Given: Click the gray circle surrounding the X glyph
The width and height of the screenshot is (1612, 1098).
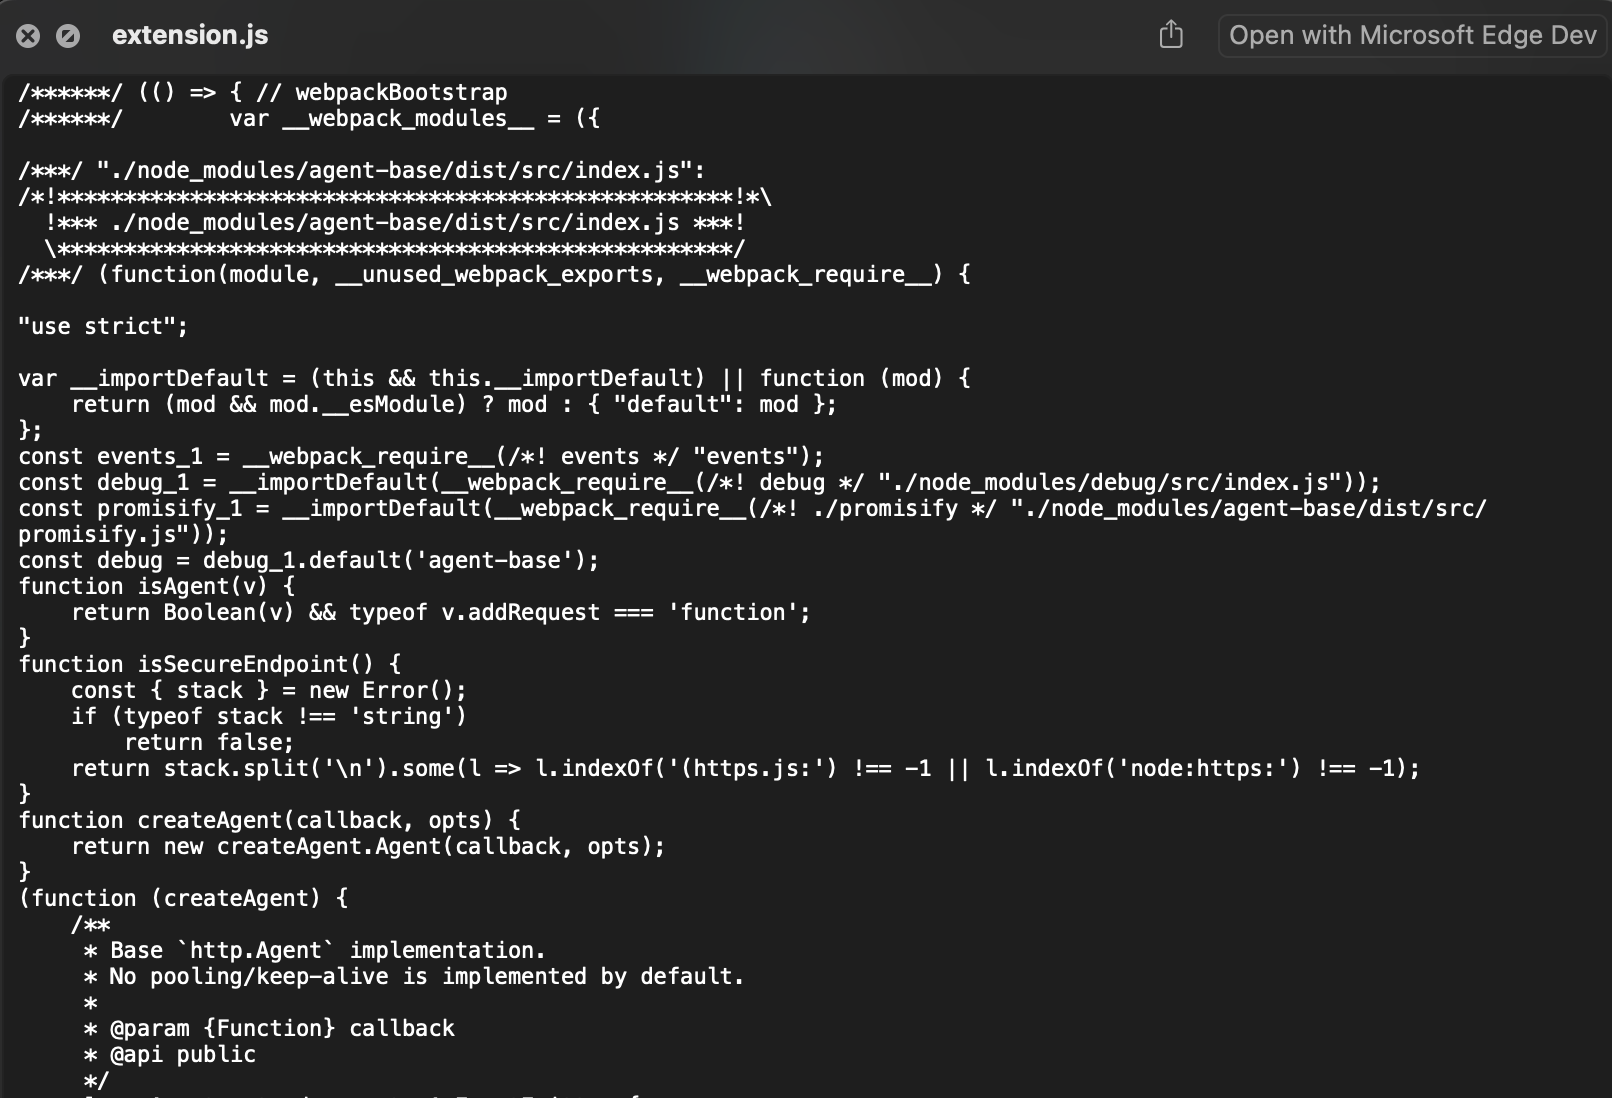Looking at the screenshot, I should (29, 35).
